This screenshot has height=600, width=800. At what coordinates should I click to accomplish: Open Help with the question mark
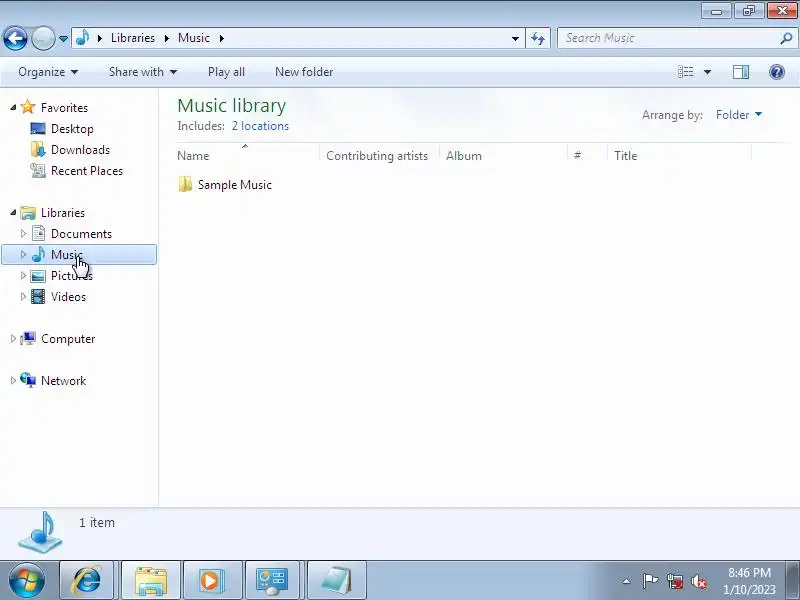(x=777, y=72)
